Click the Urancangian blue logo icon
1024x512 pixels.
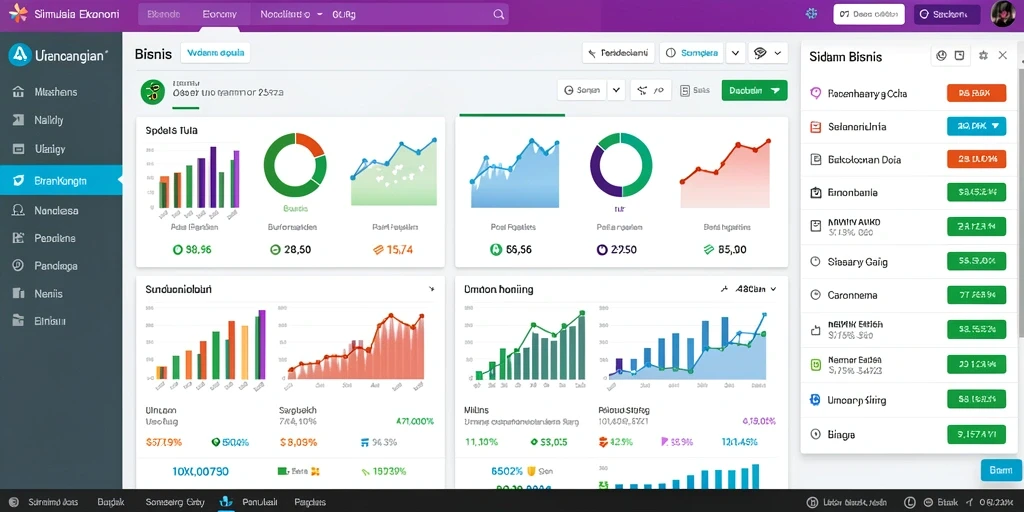(20, 56)
